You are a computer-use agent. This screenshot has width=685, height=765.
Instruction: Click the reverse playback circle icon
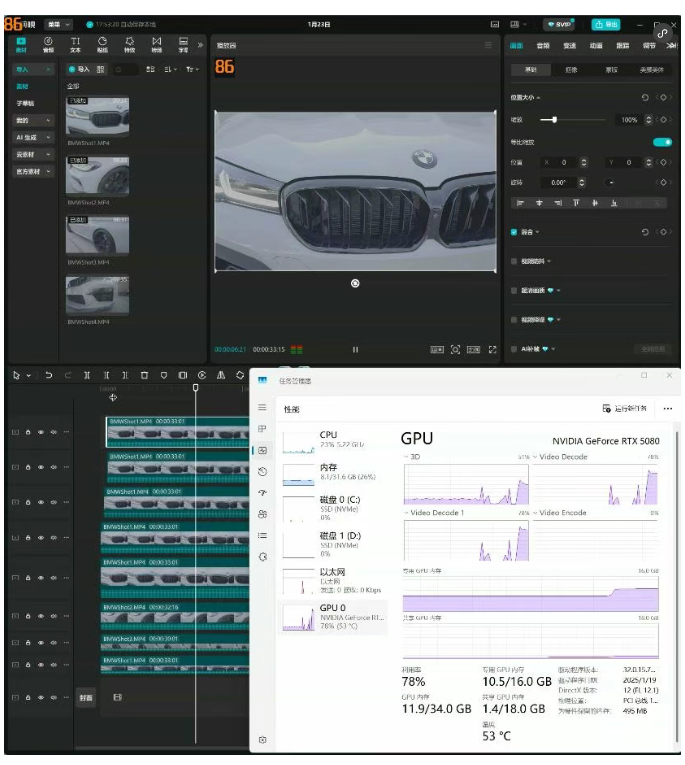click(202, 375)
